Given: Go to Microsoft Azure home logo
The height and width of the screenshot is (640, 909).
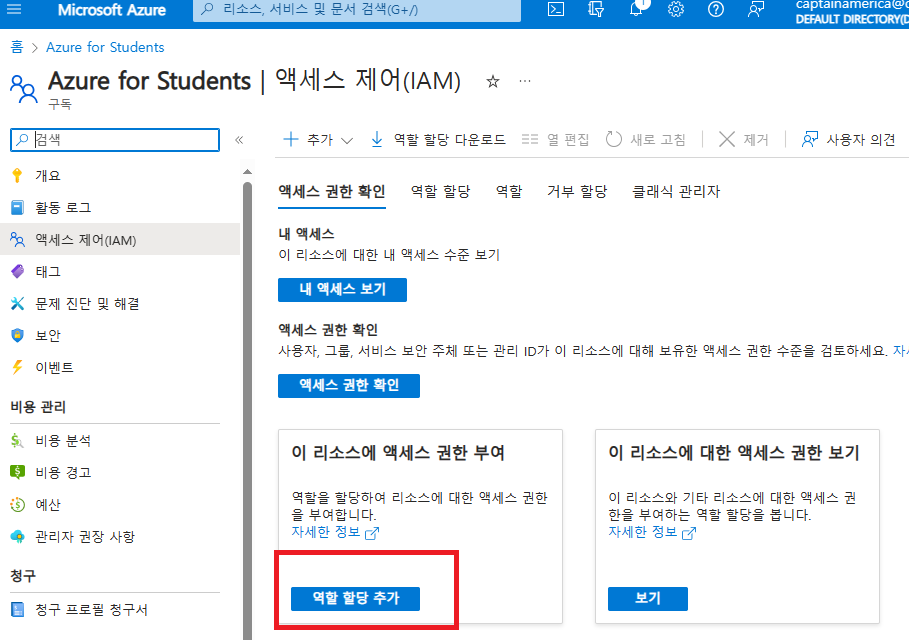Looking at the screenshot, I should click(112, 10).
